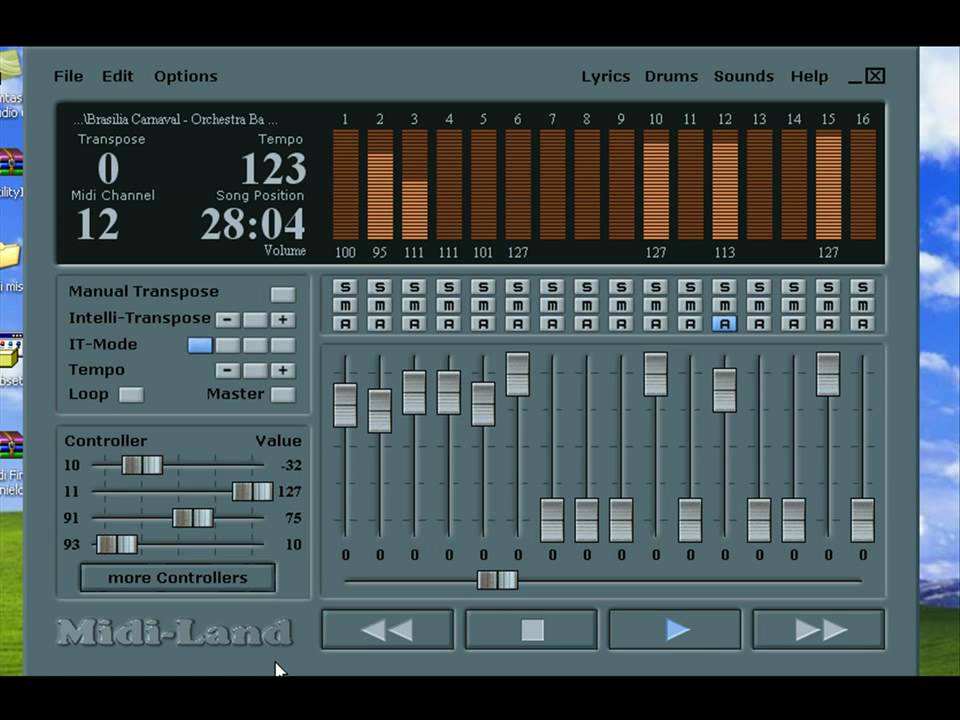Open the Lyrics menu
Viewport: 960px width, 720px height.
pyautogui.click(x=606, y=77)
